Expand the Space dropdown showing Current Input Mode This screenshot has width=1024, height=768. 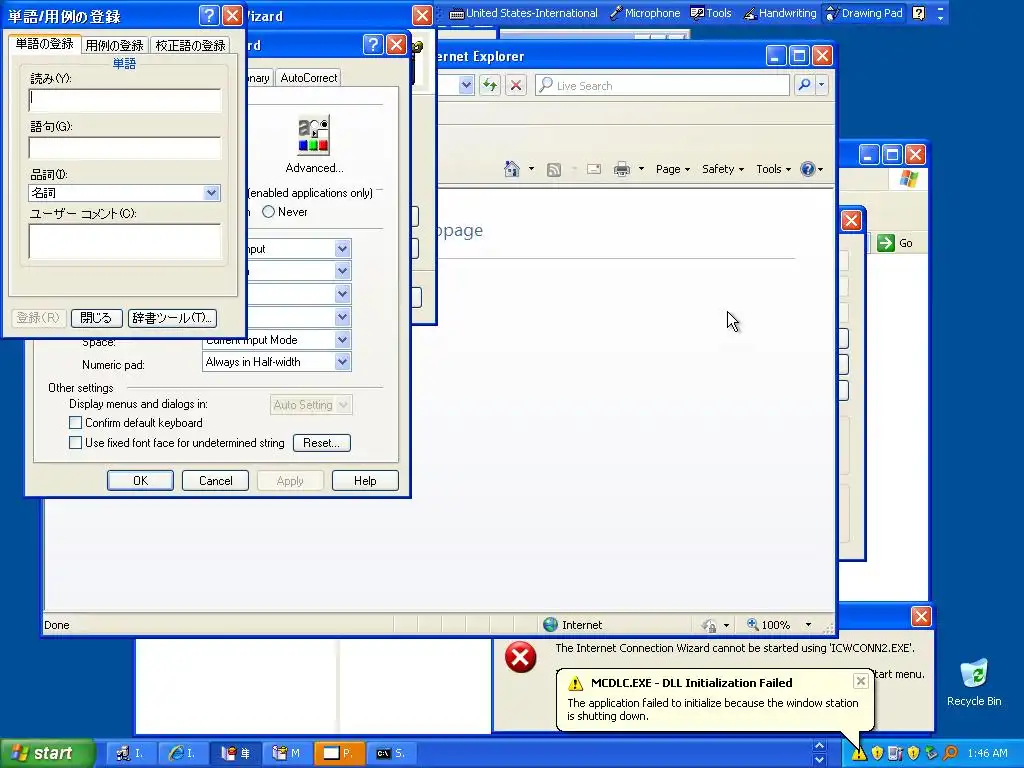(x=342, y=340)
